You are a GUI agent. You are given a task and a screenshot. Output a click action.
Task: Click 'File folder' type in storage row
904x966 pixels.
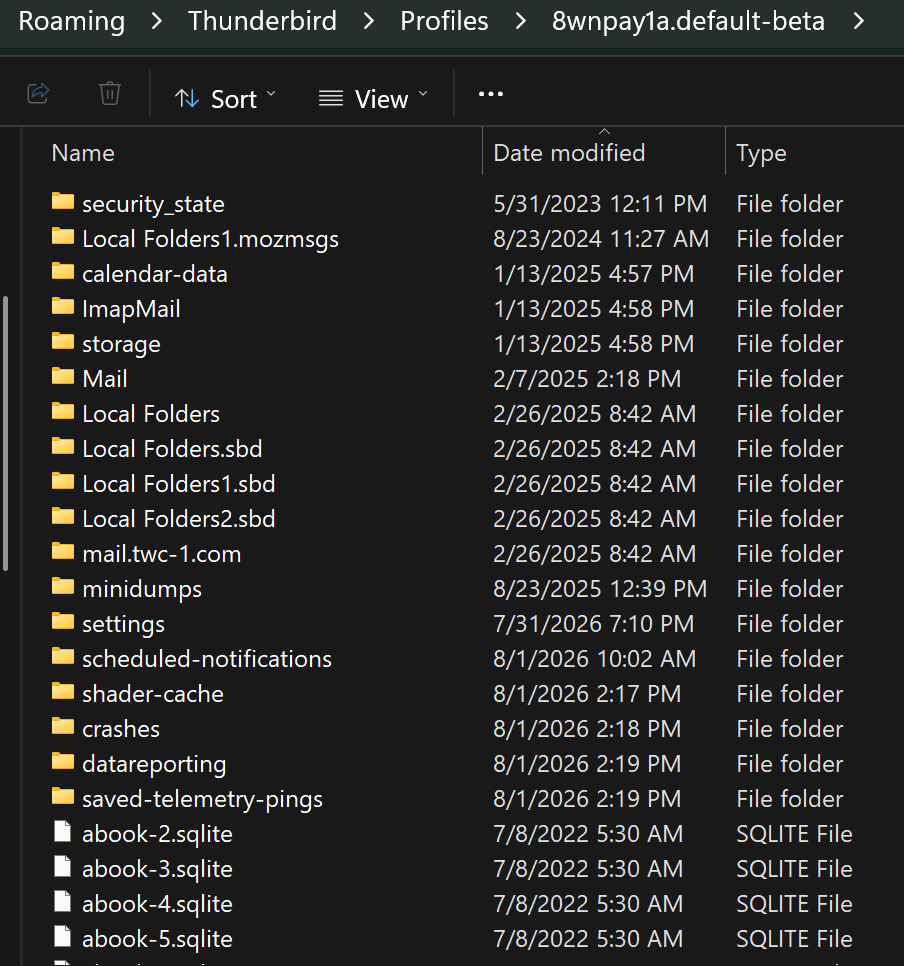[789, 344]
